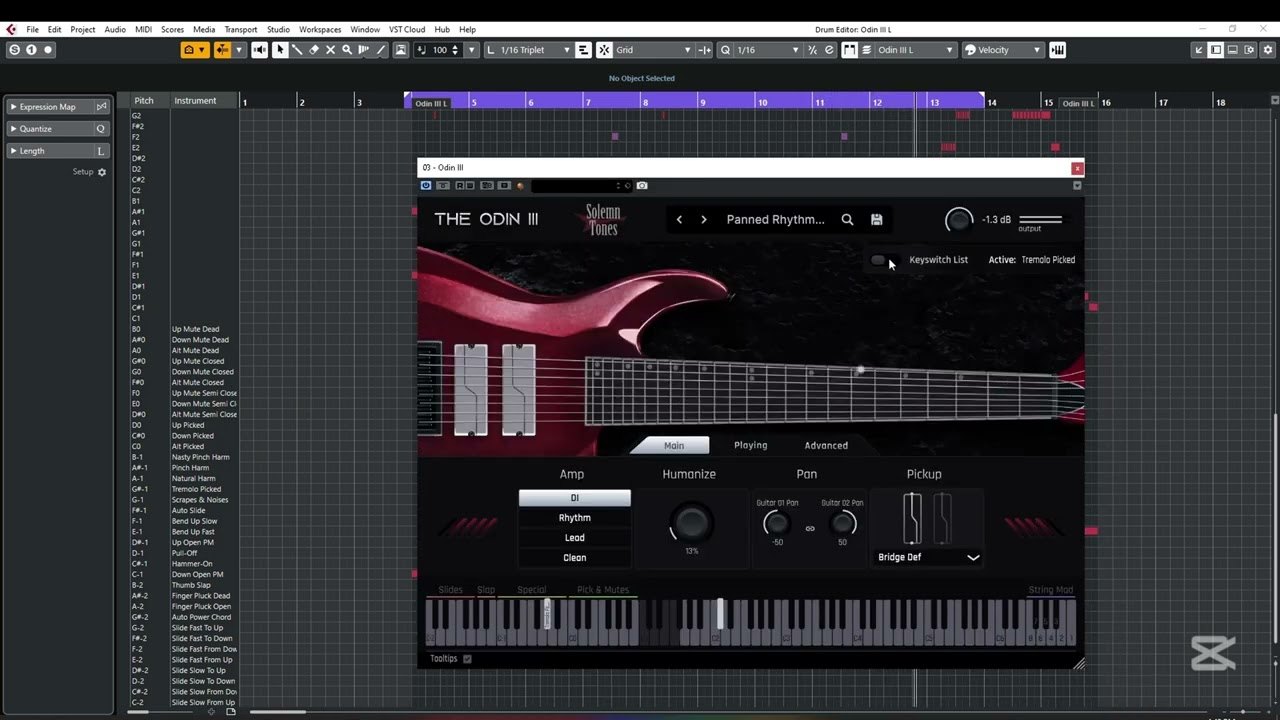Click the Pitch column header
Viewport: 1280px width, 720px height.
[x=144, y=100]
